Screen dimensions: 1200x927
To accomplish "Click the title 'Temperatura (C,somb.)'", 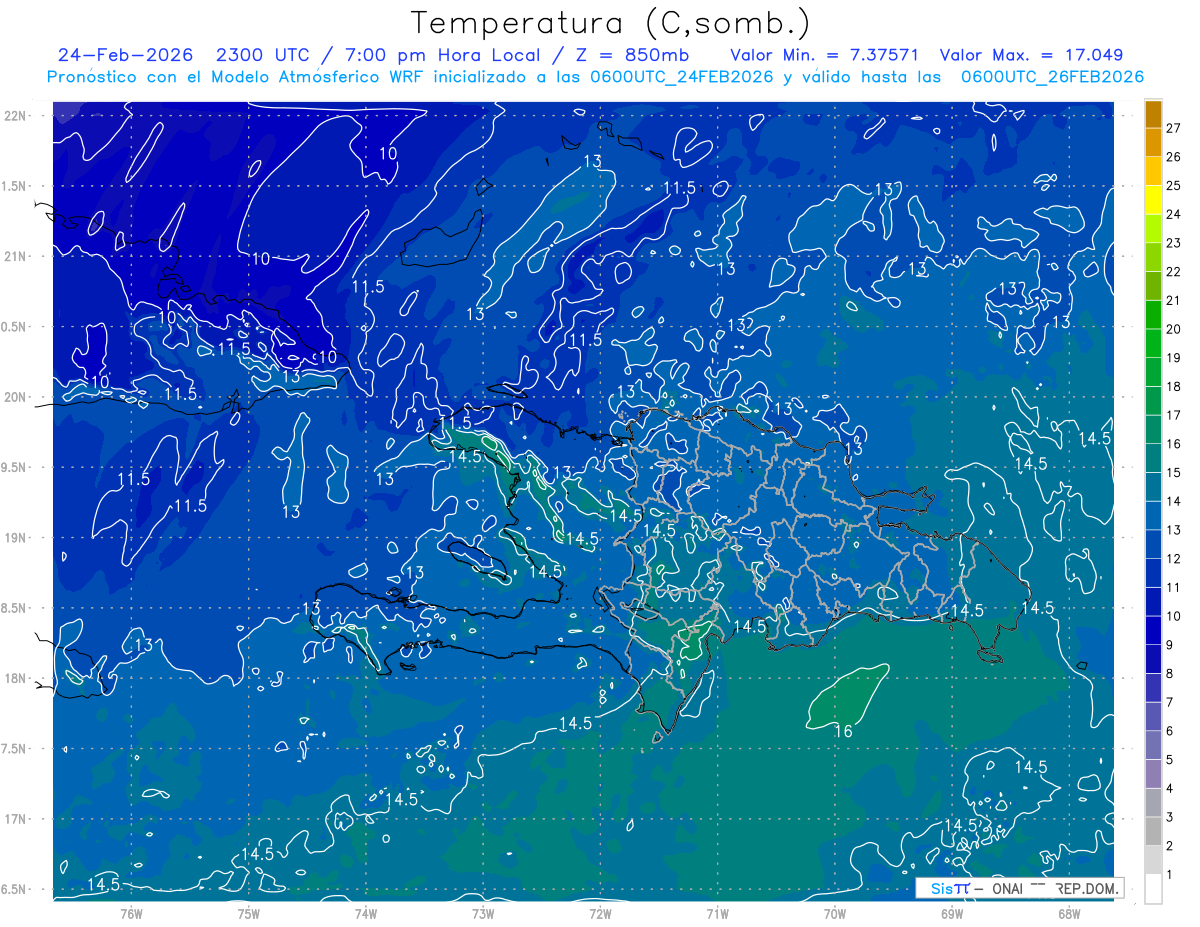I will 610,24.
